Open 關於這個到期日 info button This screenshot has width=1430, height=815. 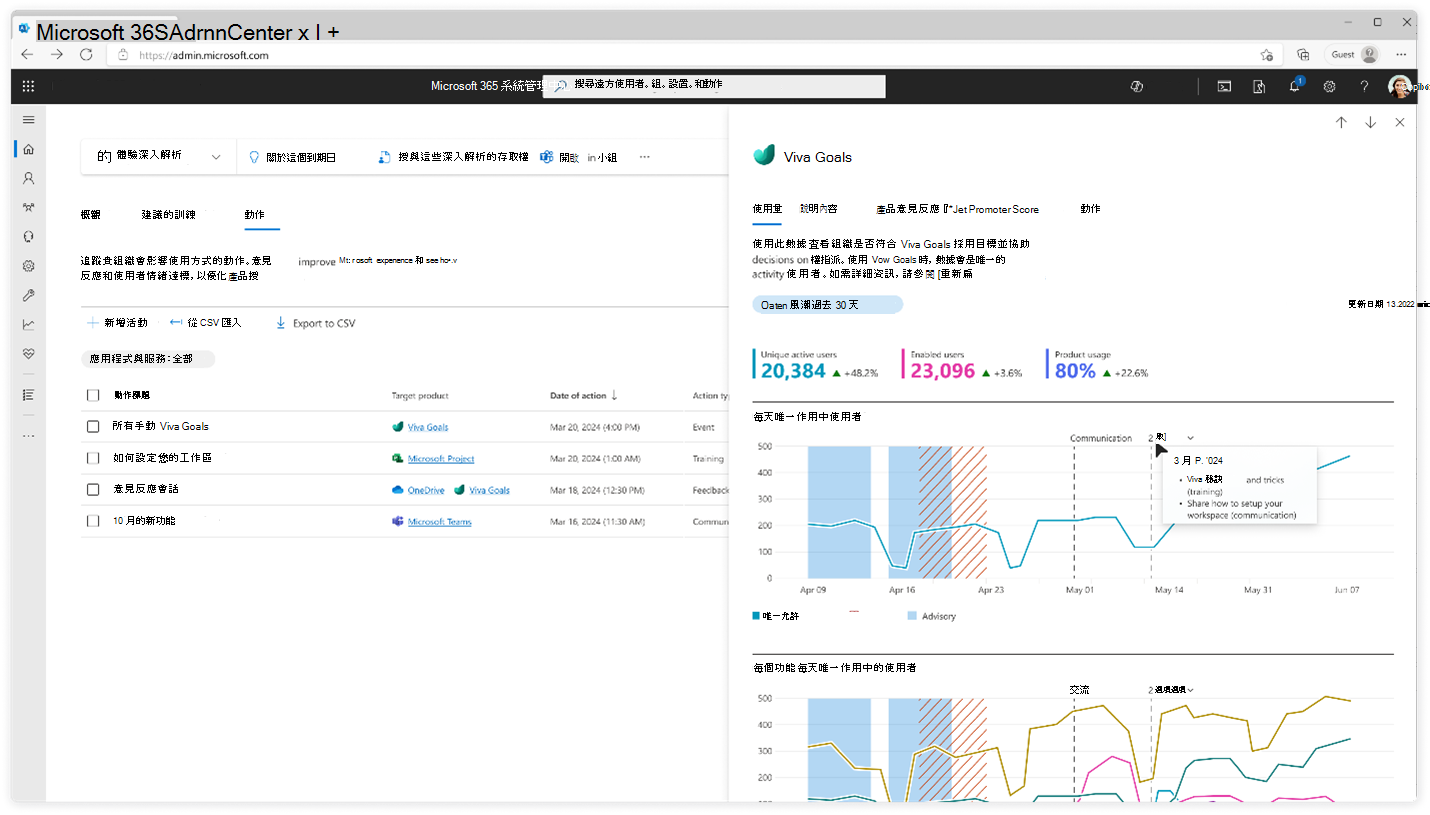(x=292, y=157)
